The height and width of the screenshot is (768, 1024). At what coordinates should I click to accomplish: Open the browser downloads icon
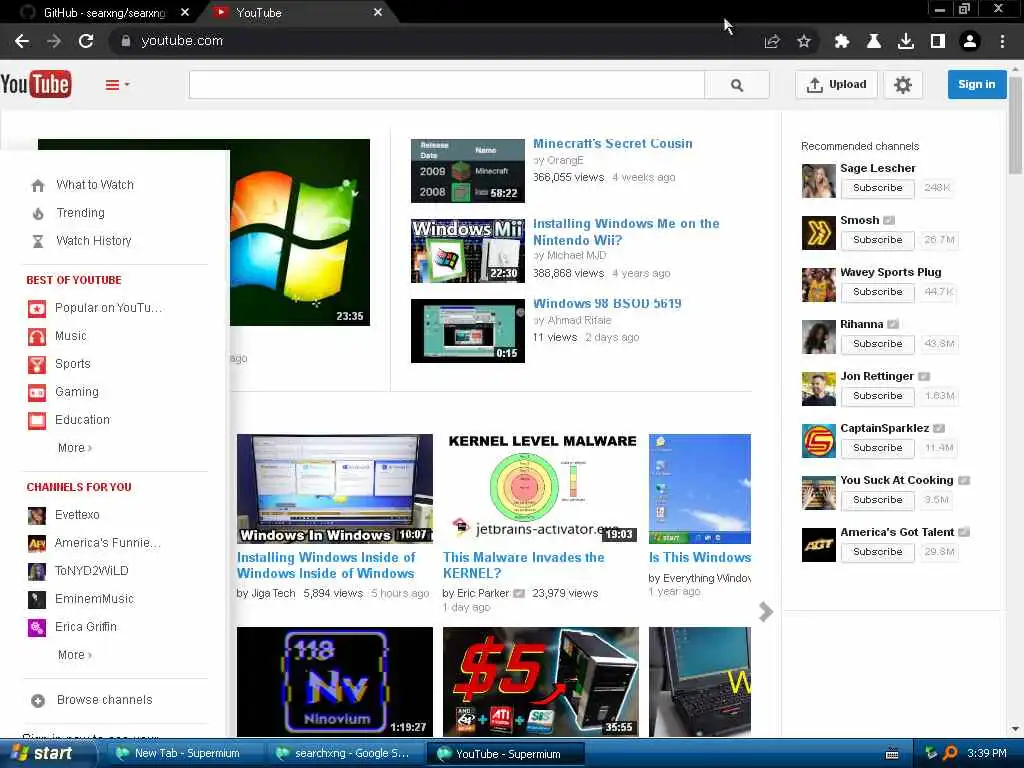pos(906,41)
